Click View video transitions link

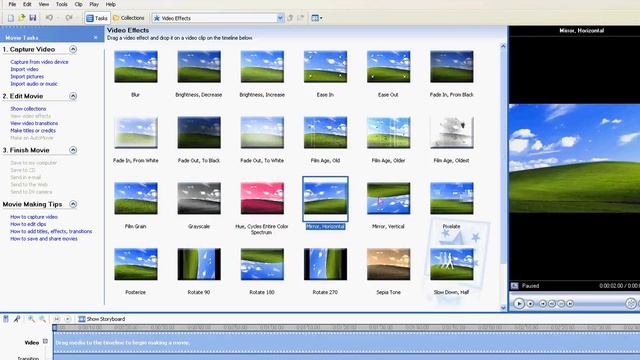coord(34,123)
